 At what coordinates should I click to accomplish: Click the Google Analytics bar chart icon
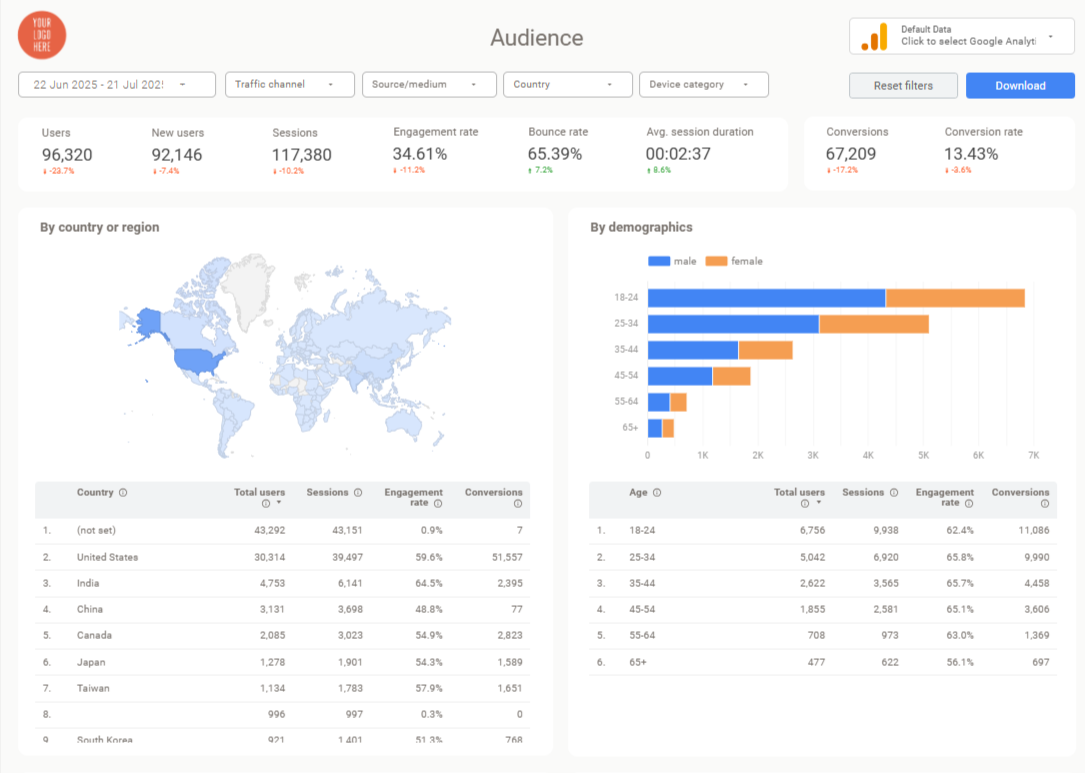pyautogui.click(x=874, y=37)
